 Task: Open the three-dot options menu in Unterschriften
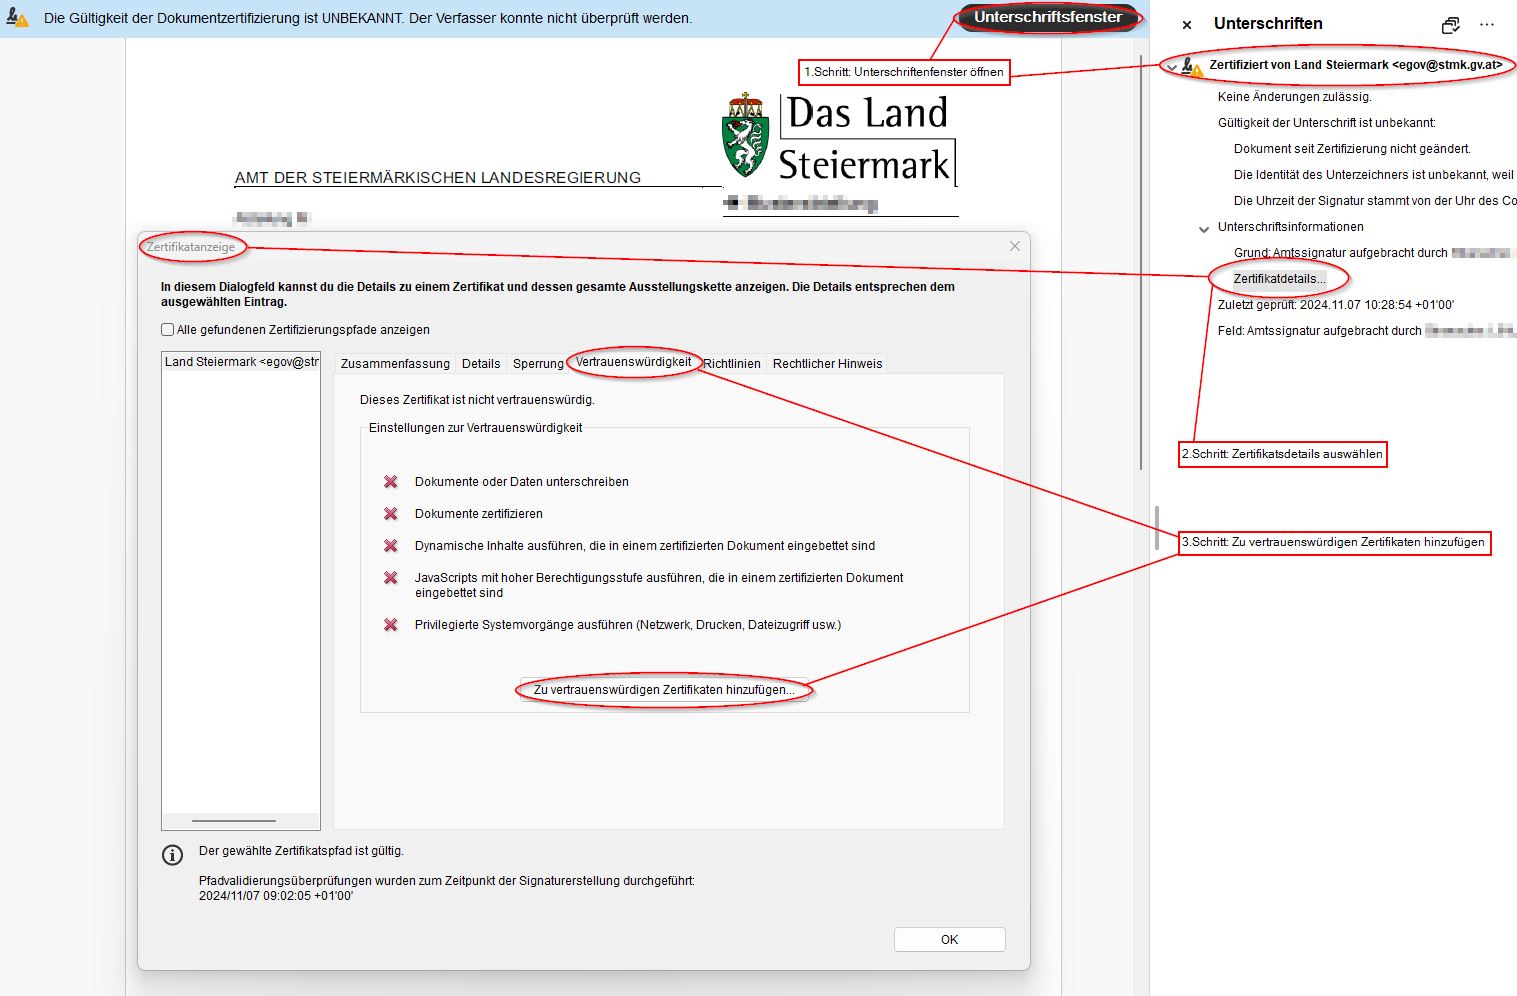coord(1487,25)
